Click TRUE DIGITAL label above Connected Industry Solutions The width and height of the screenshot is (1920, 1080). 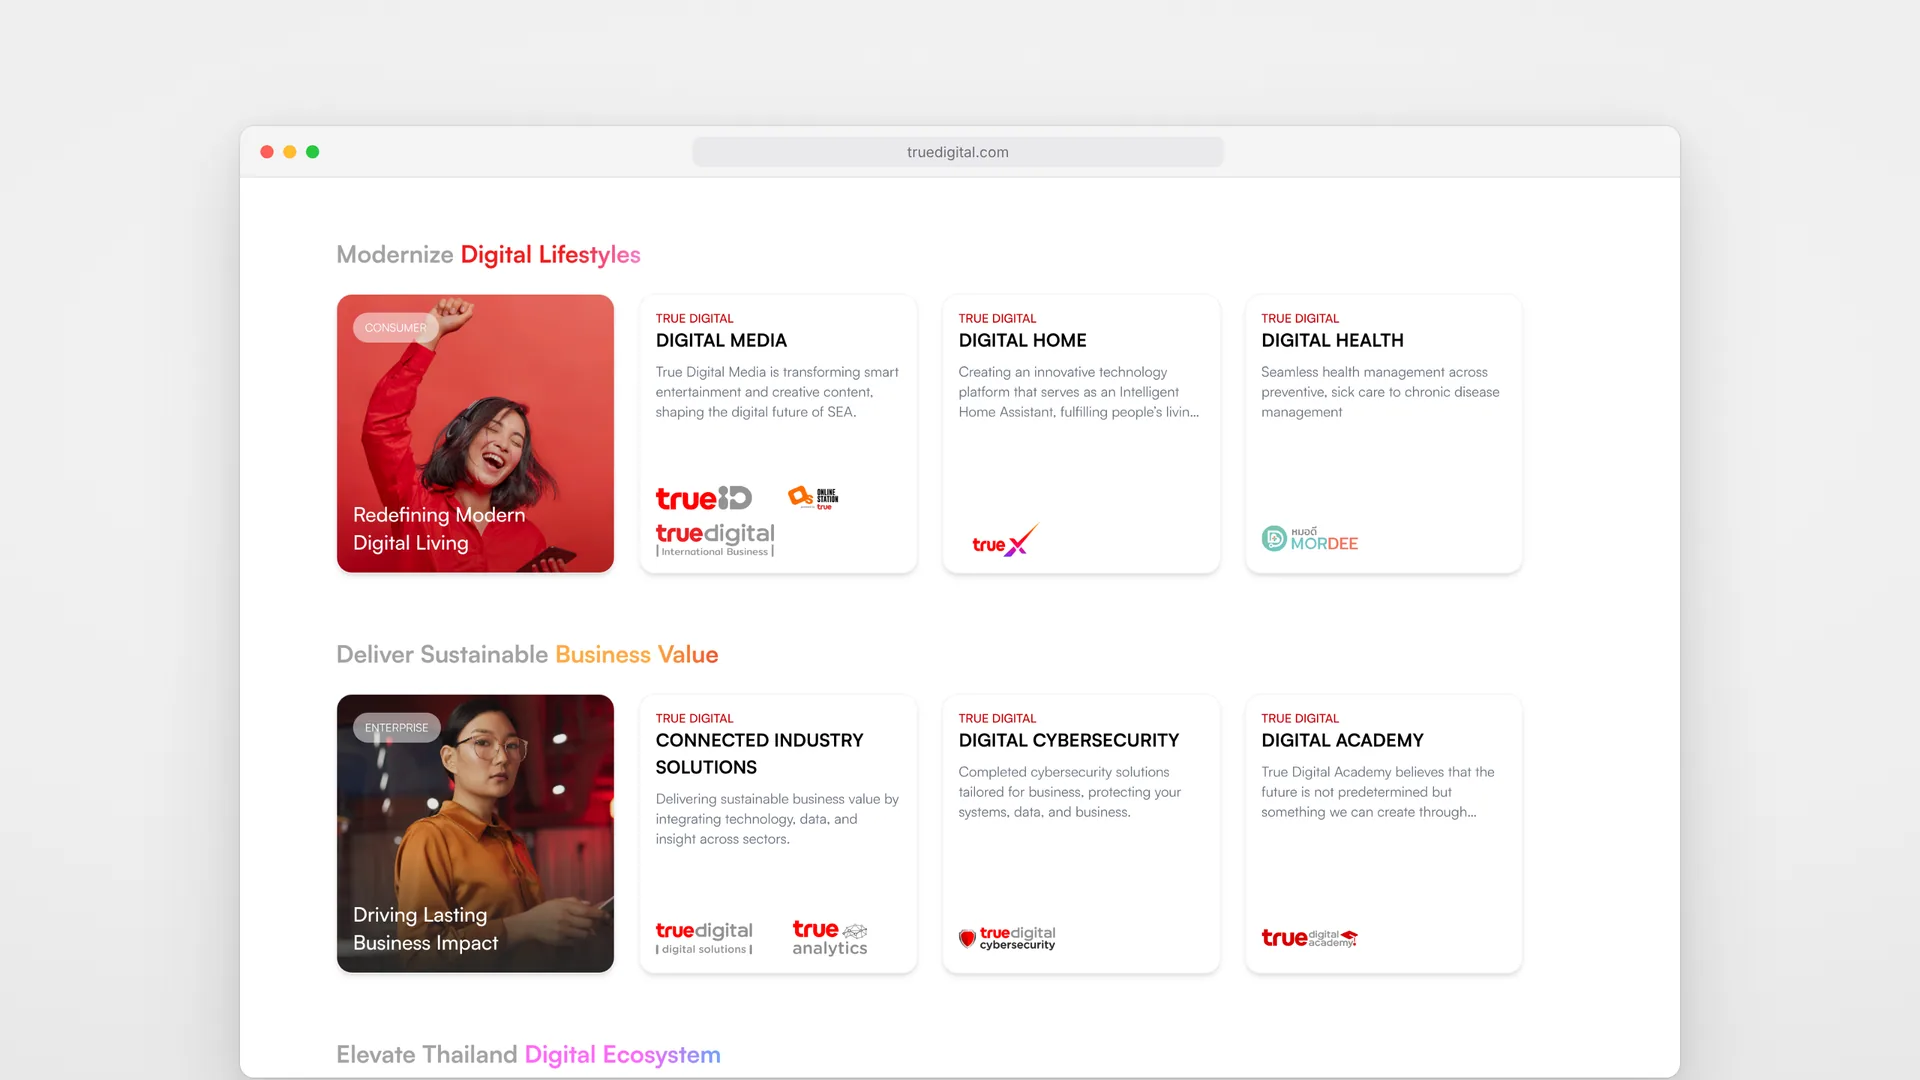pyautogui.click(x=694, y=719)
